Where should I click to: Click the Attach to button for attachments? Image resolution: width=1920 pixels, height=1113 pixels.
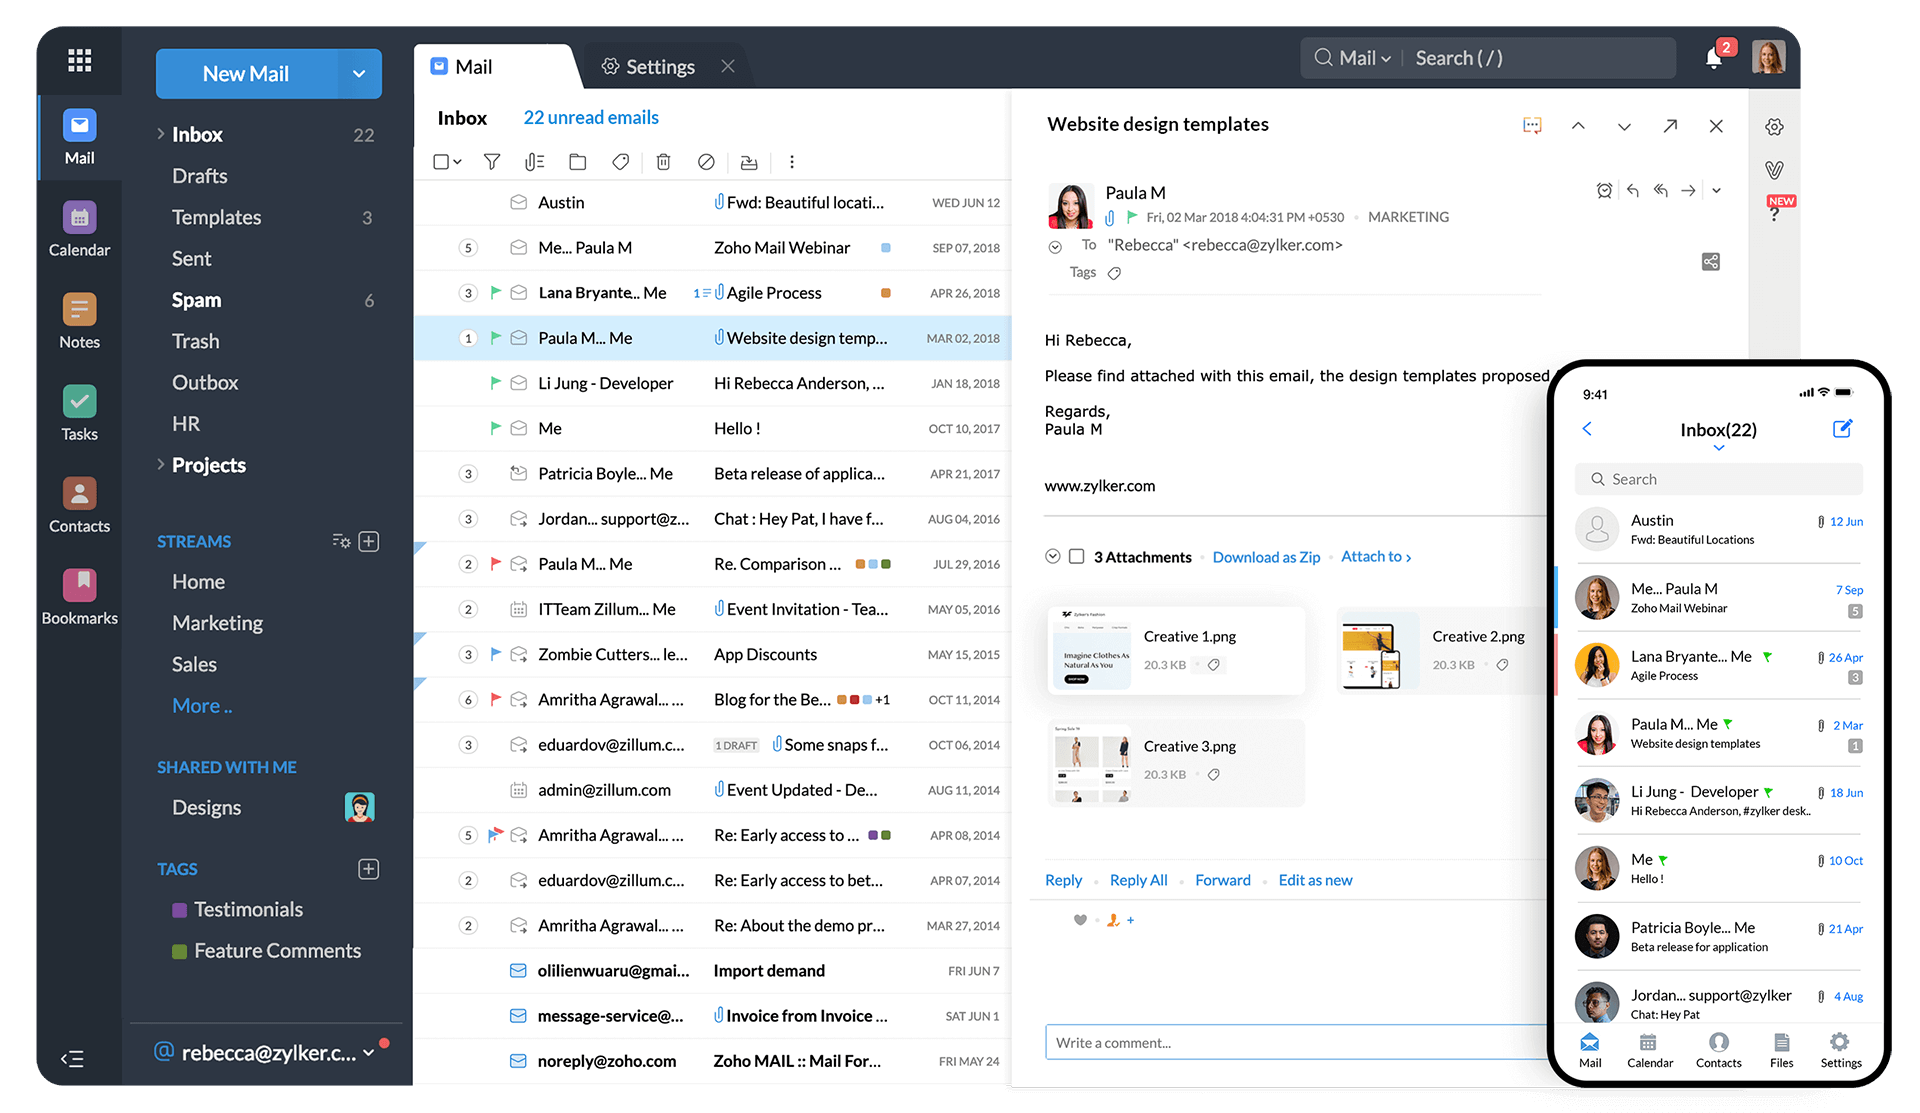click(x=1375, y=555)
